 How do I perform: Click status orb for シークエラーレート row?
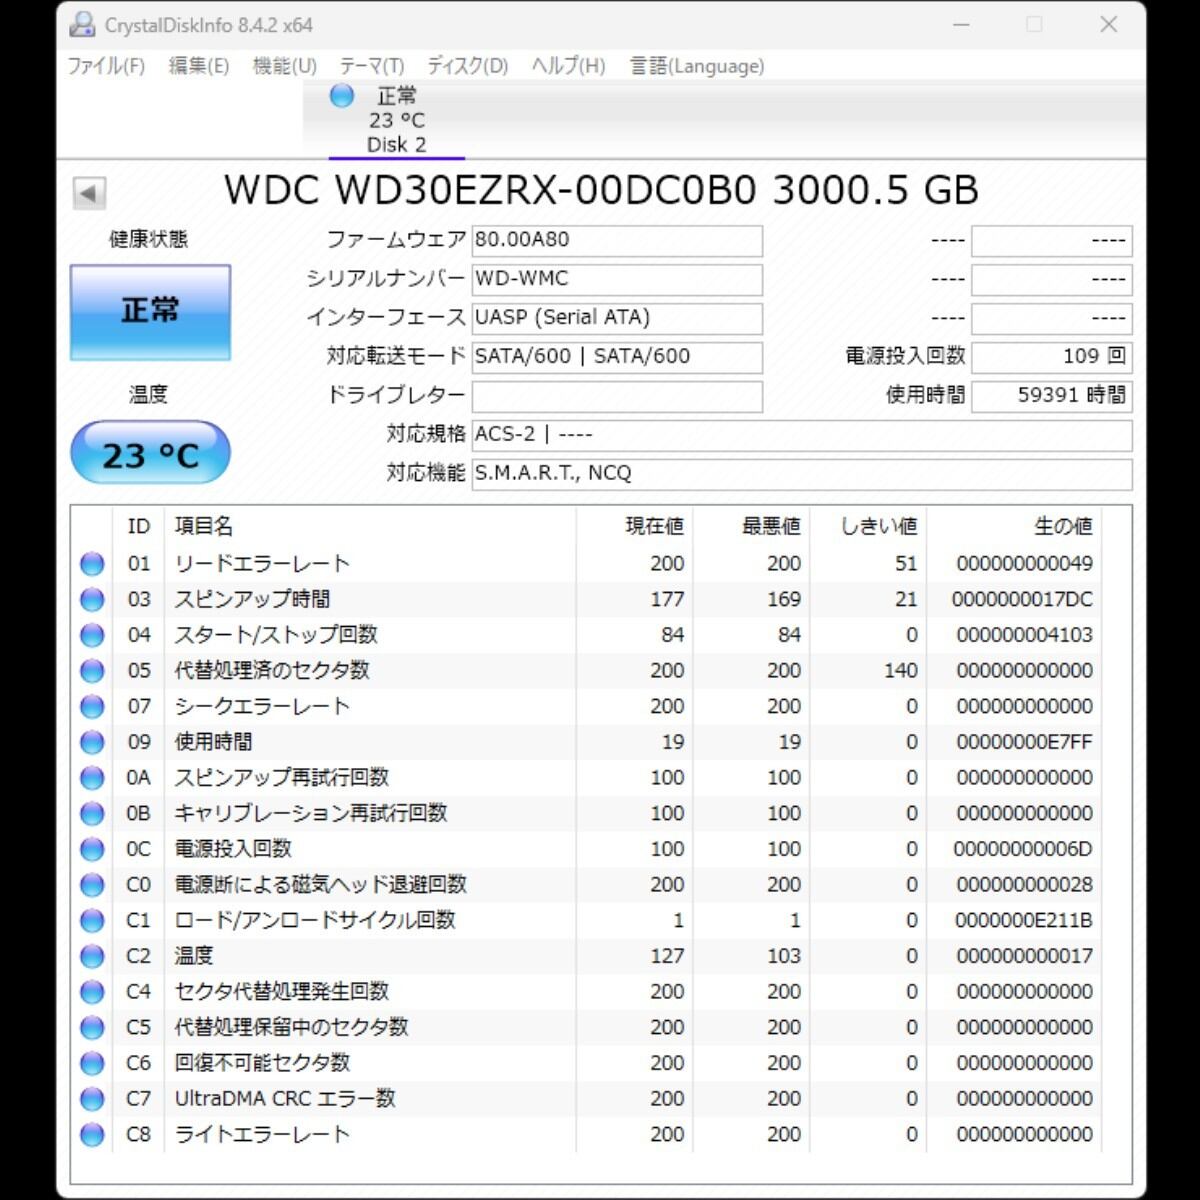[92, 707]
